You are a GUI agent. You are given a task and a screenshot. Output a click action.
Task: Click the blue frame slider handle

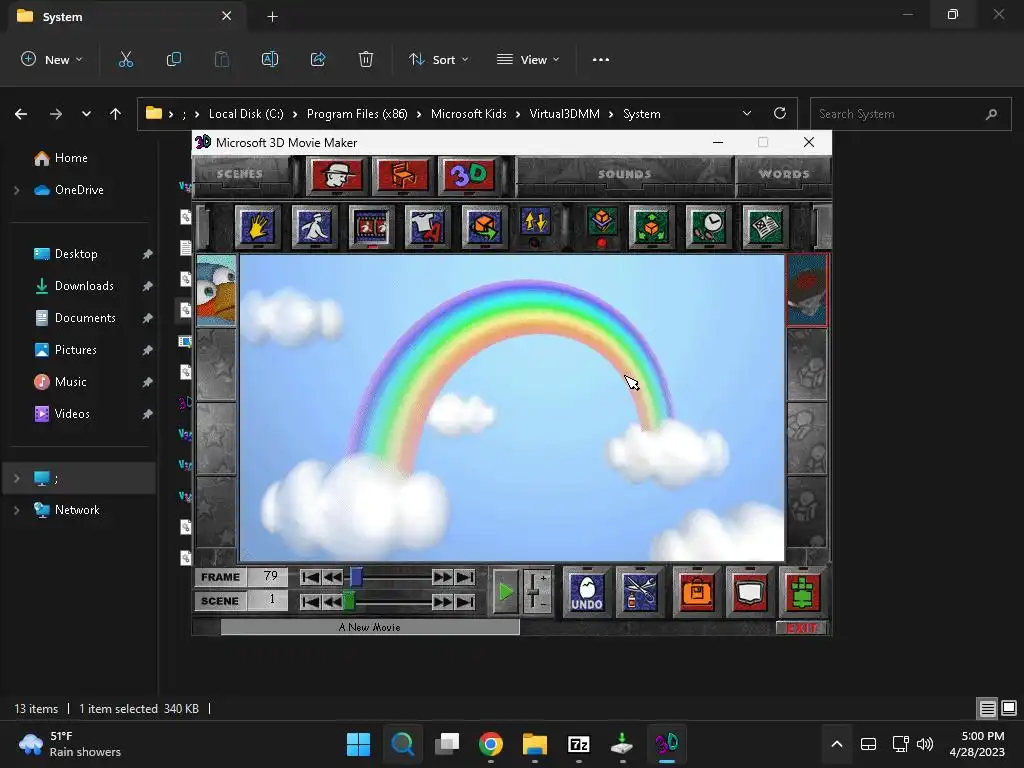pyautogui.click(x=357, y=577)
